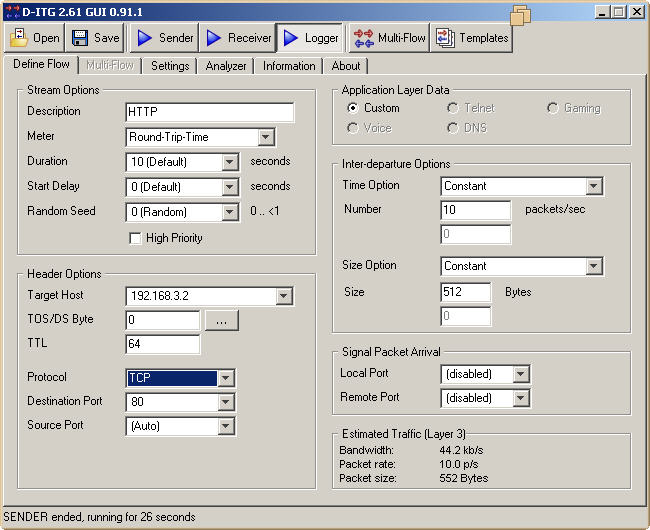
Task: Toggle the Logger play icon
Action: [291, 38]
